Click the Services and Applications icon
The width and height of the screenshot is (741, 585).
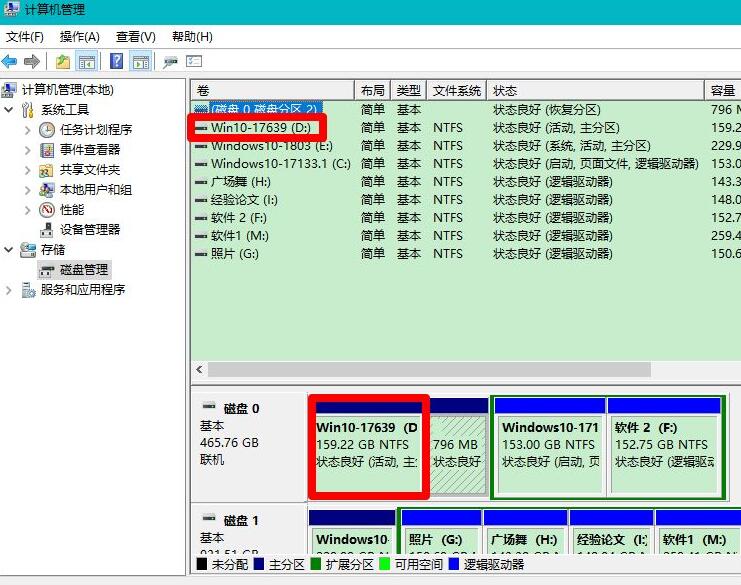[x=28, y=290]
